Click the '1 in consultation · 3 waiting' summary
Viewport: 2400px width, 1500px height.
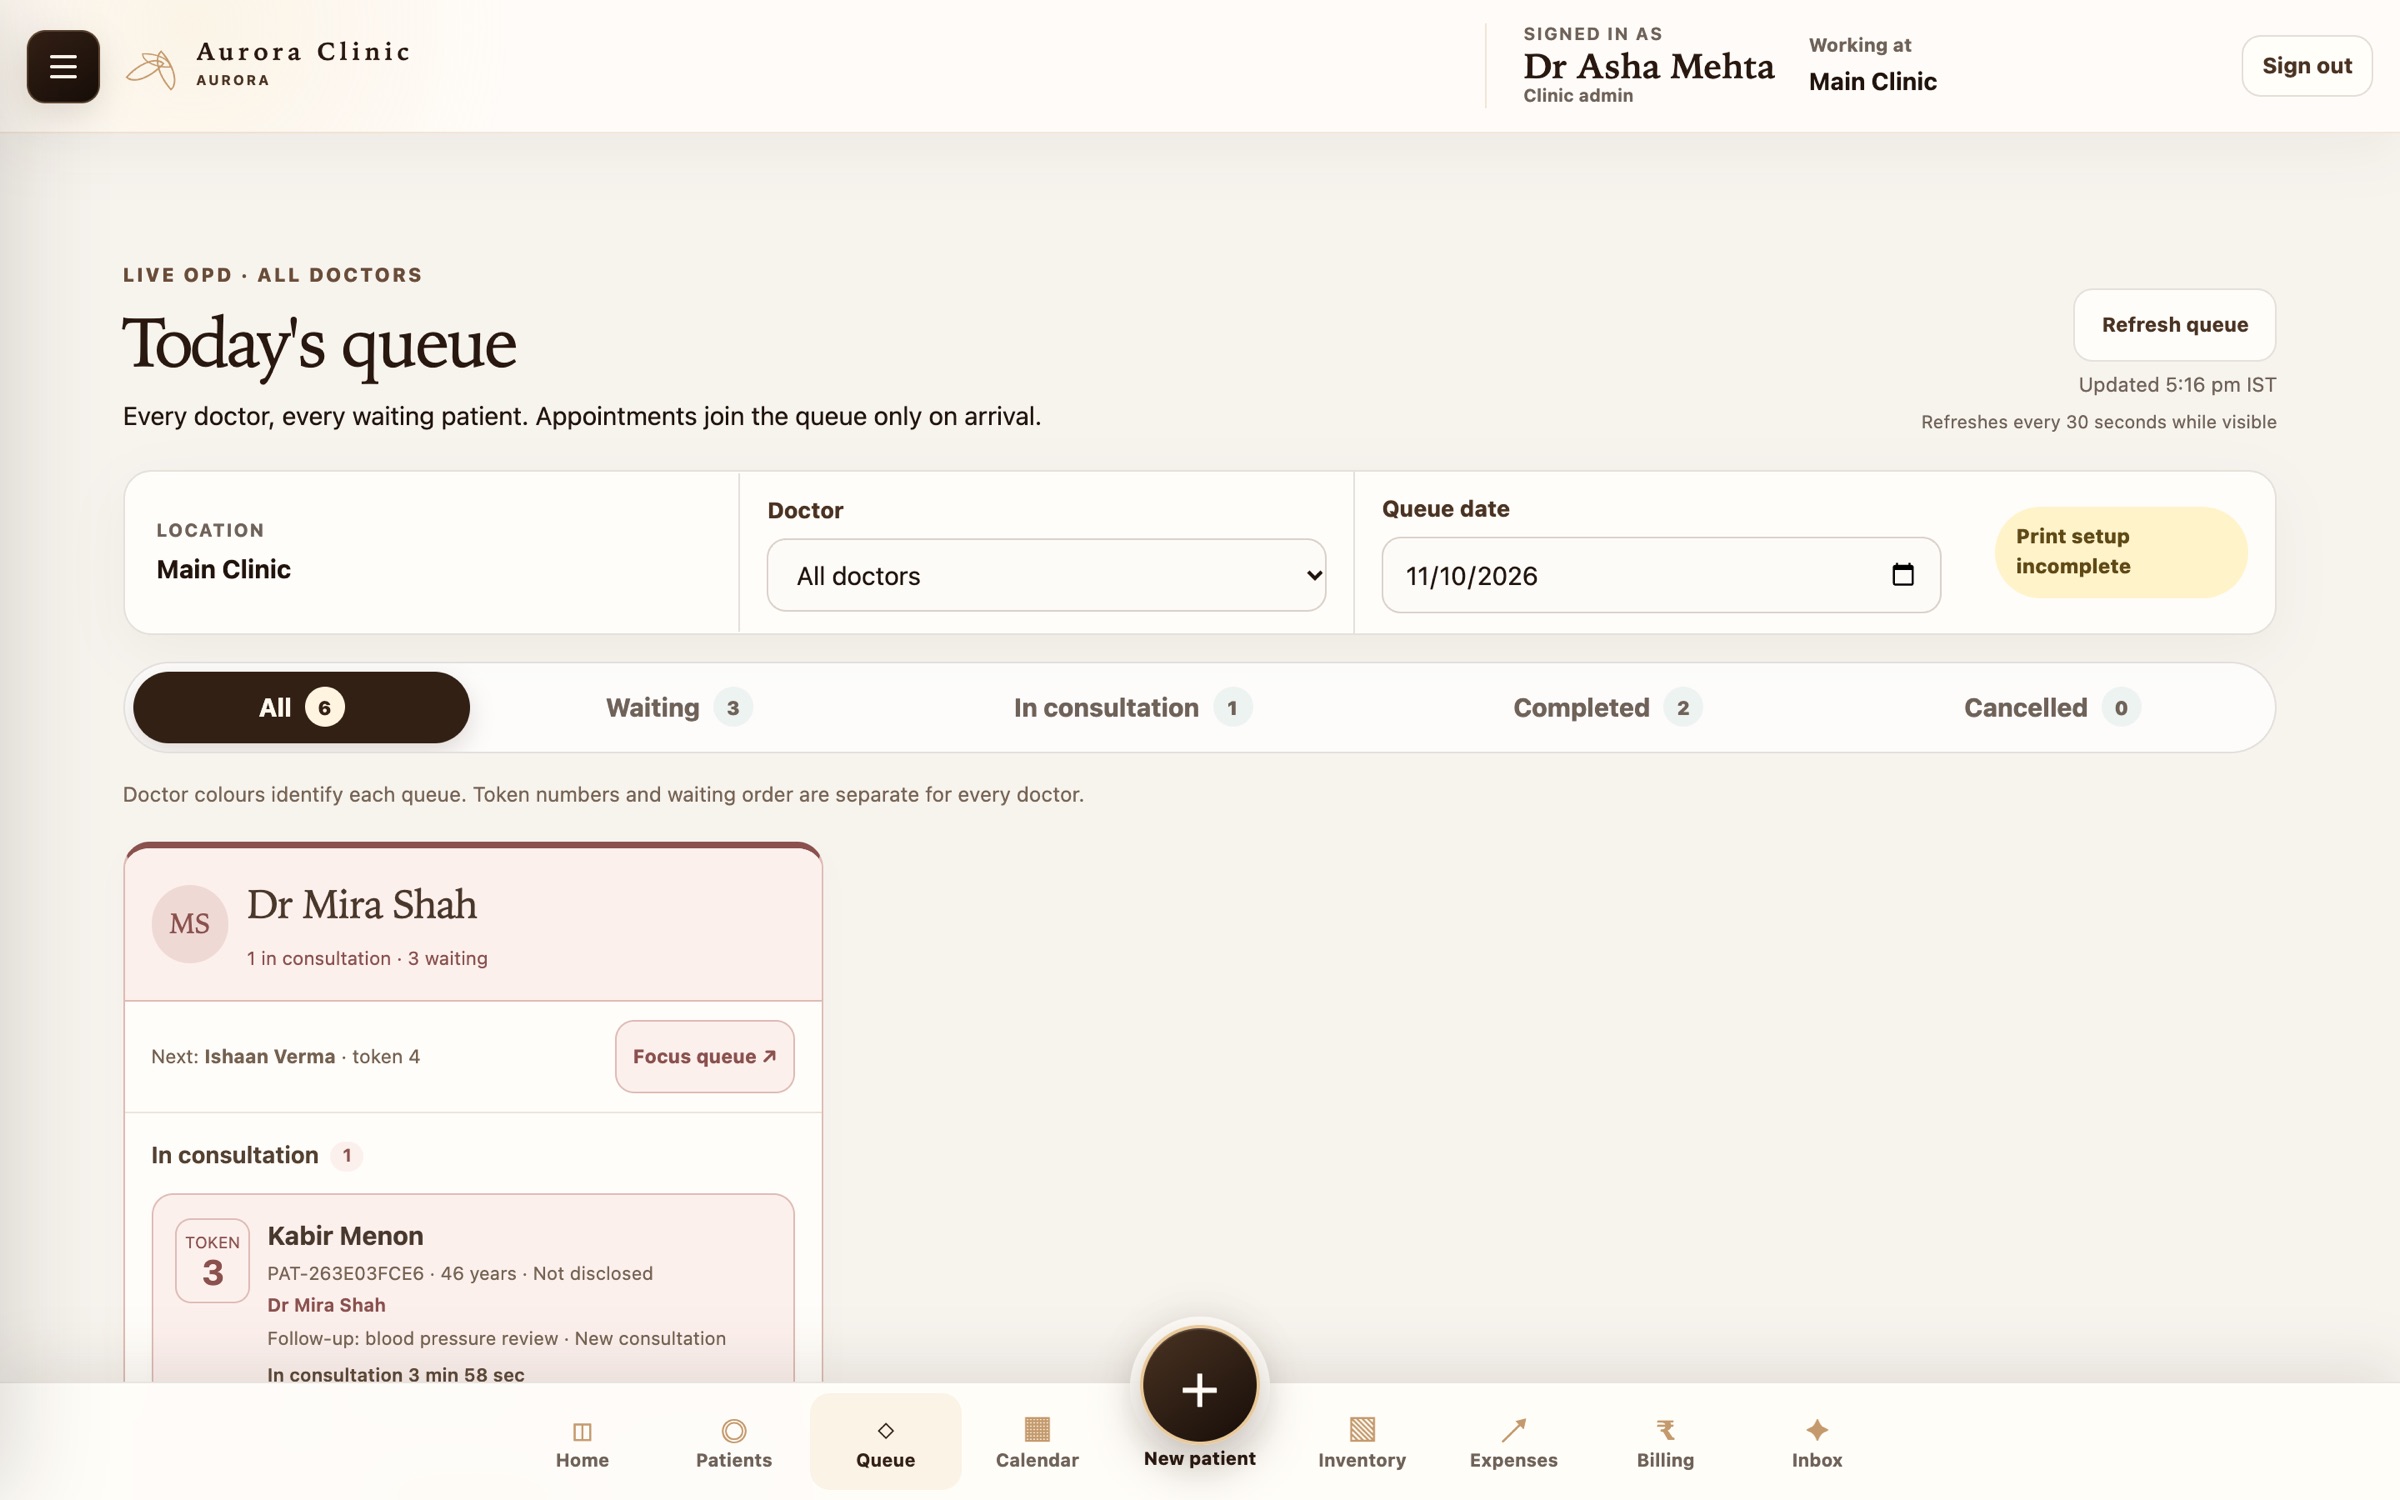pyautogui.click(x=367, y=958)
